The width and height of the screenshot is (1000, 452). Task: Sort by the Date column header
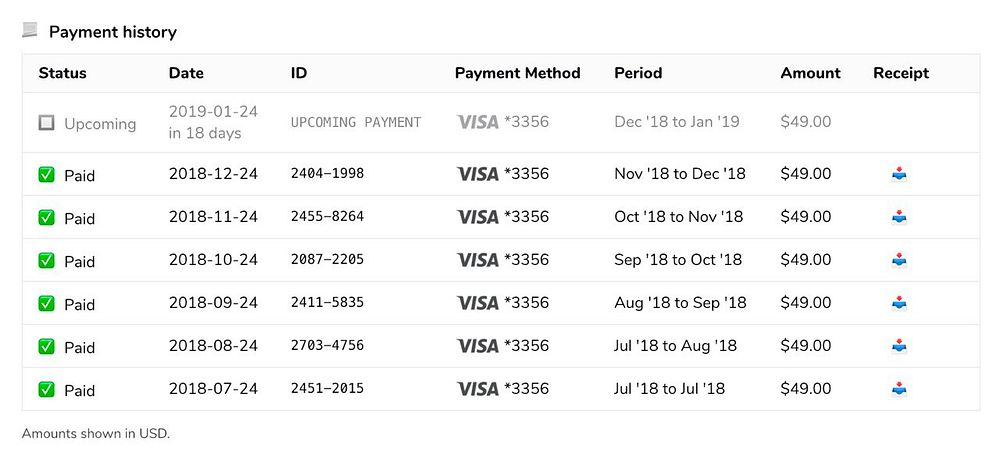click(x=186, y=73)
